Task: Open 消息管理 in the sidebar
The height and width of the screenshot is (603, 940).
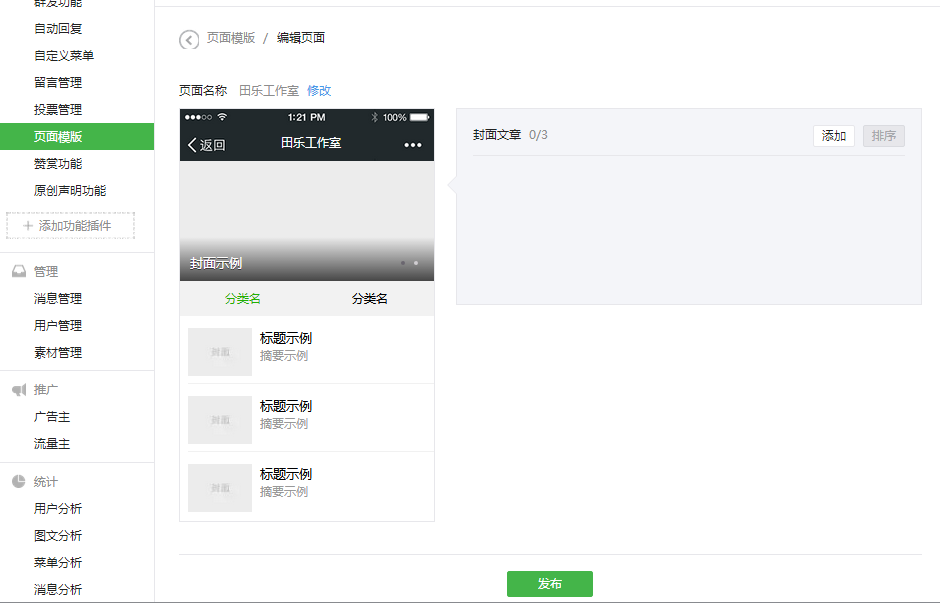Action: coord(58,299)
